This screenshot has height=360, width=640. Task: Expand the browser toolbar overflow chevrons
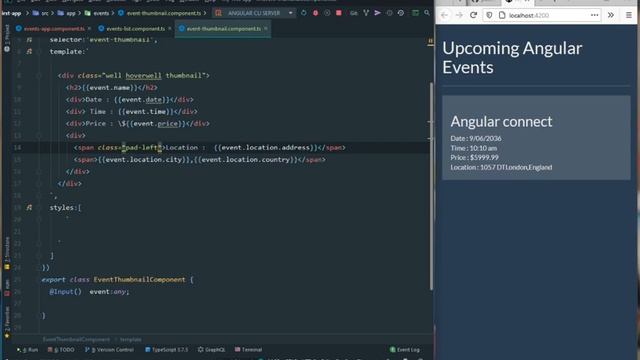(x=611, y=15)
